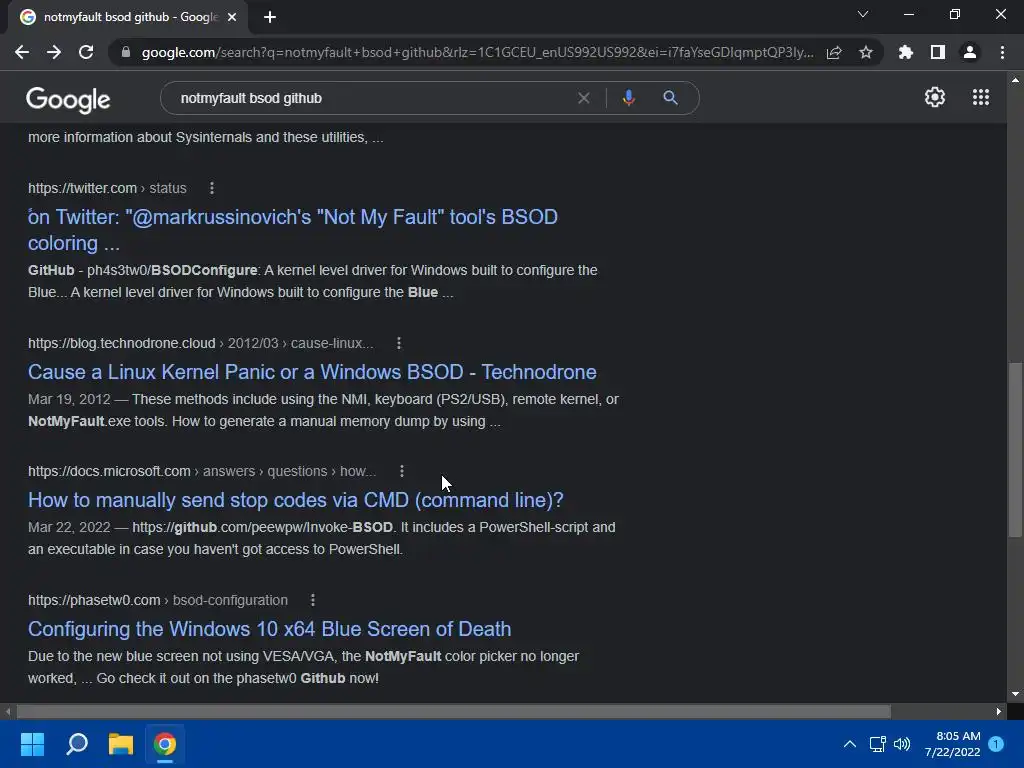Image resolution: width=1024 pixels, height=768 pixels.
Task: Open the volume speaker tray icon
Action: coord(902,744)
